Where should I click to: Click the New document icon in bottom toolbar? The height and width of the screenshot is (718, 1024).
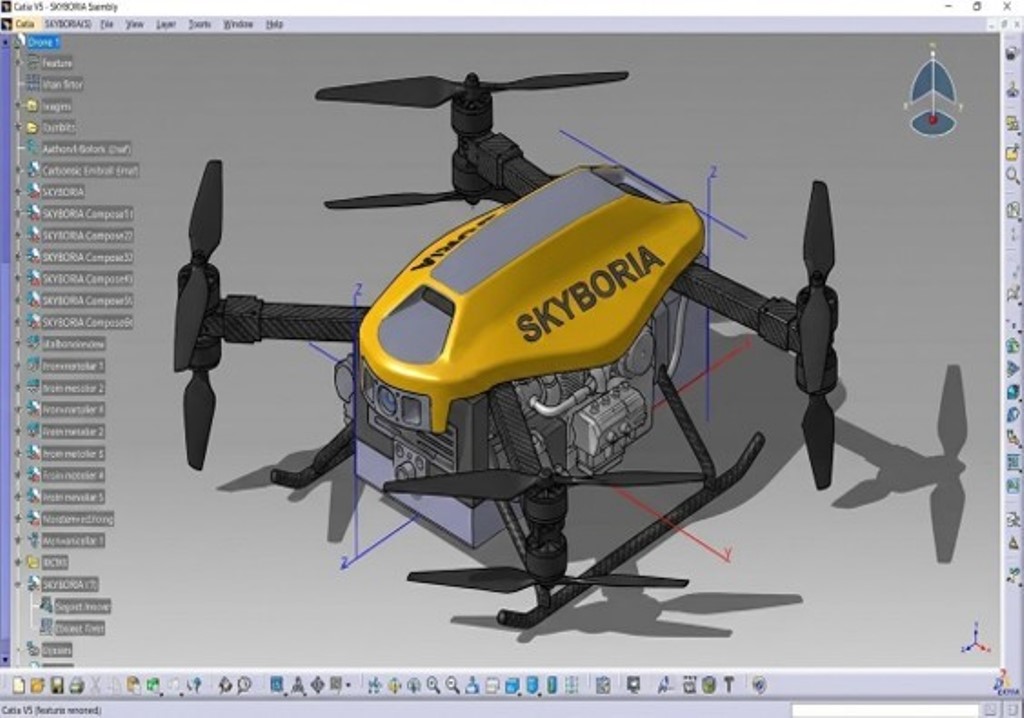18,685
